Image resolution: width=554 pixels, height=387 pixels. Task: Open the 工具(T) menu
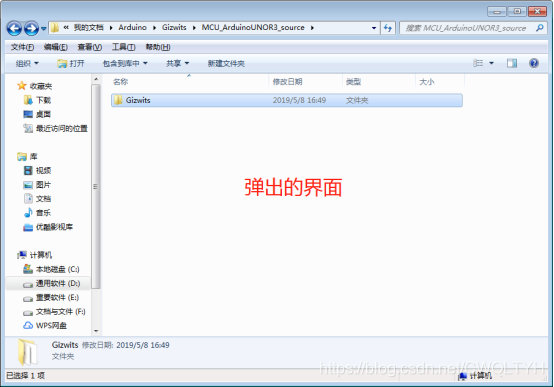click(124, 47)
